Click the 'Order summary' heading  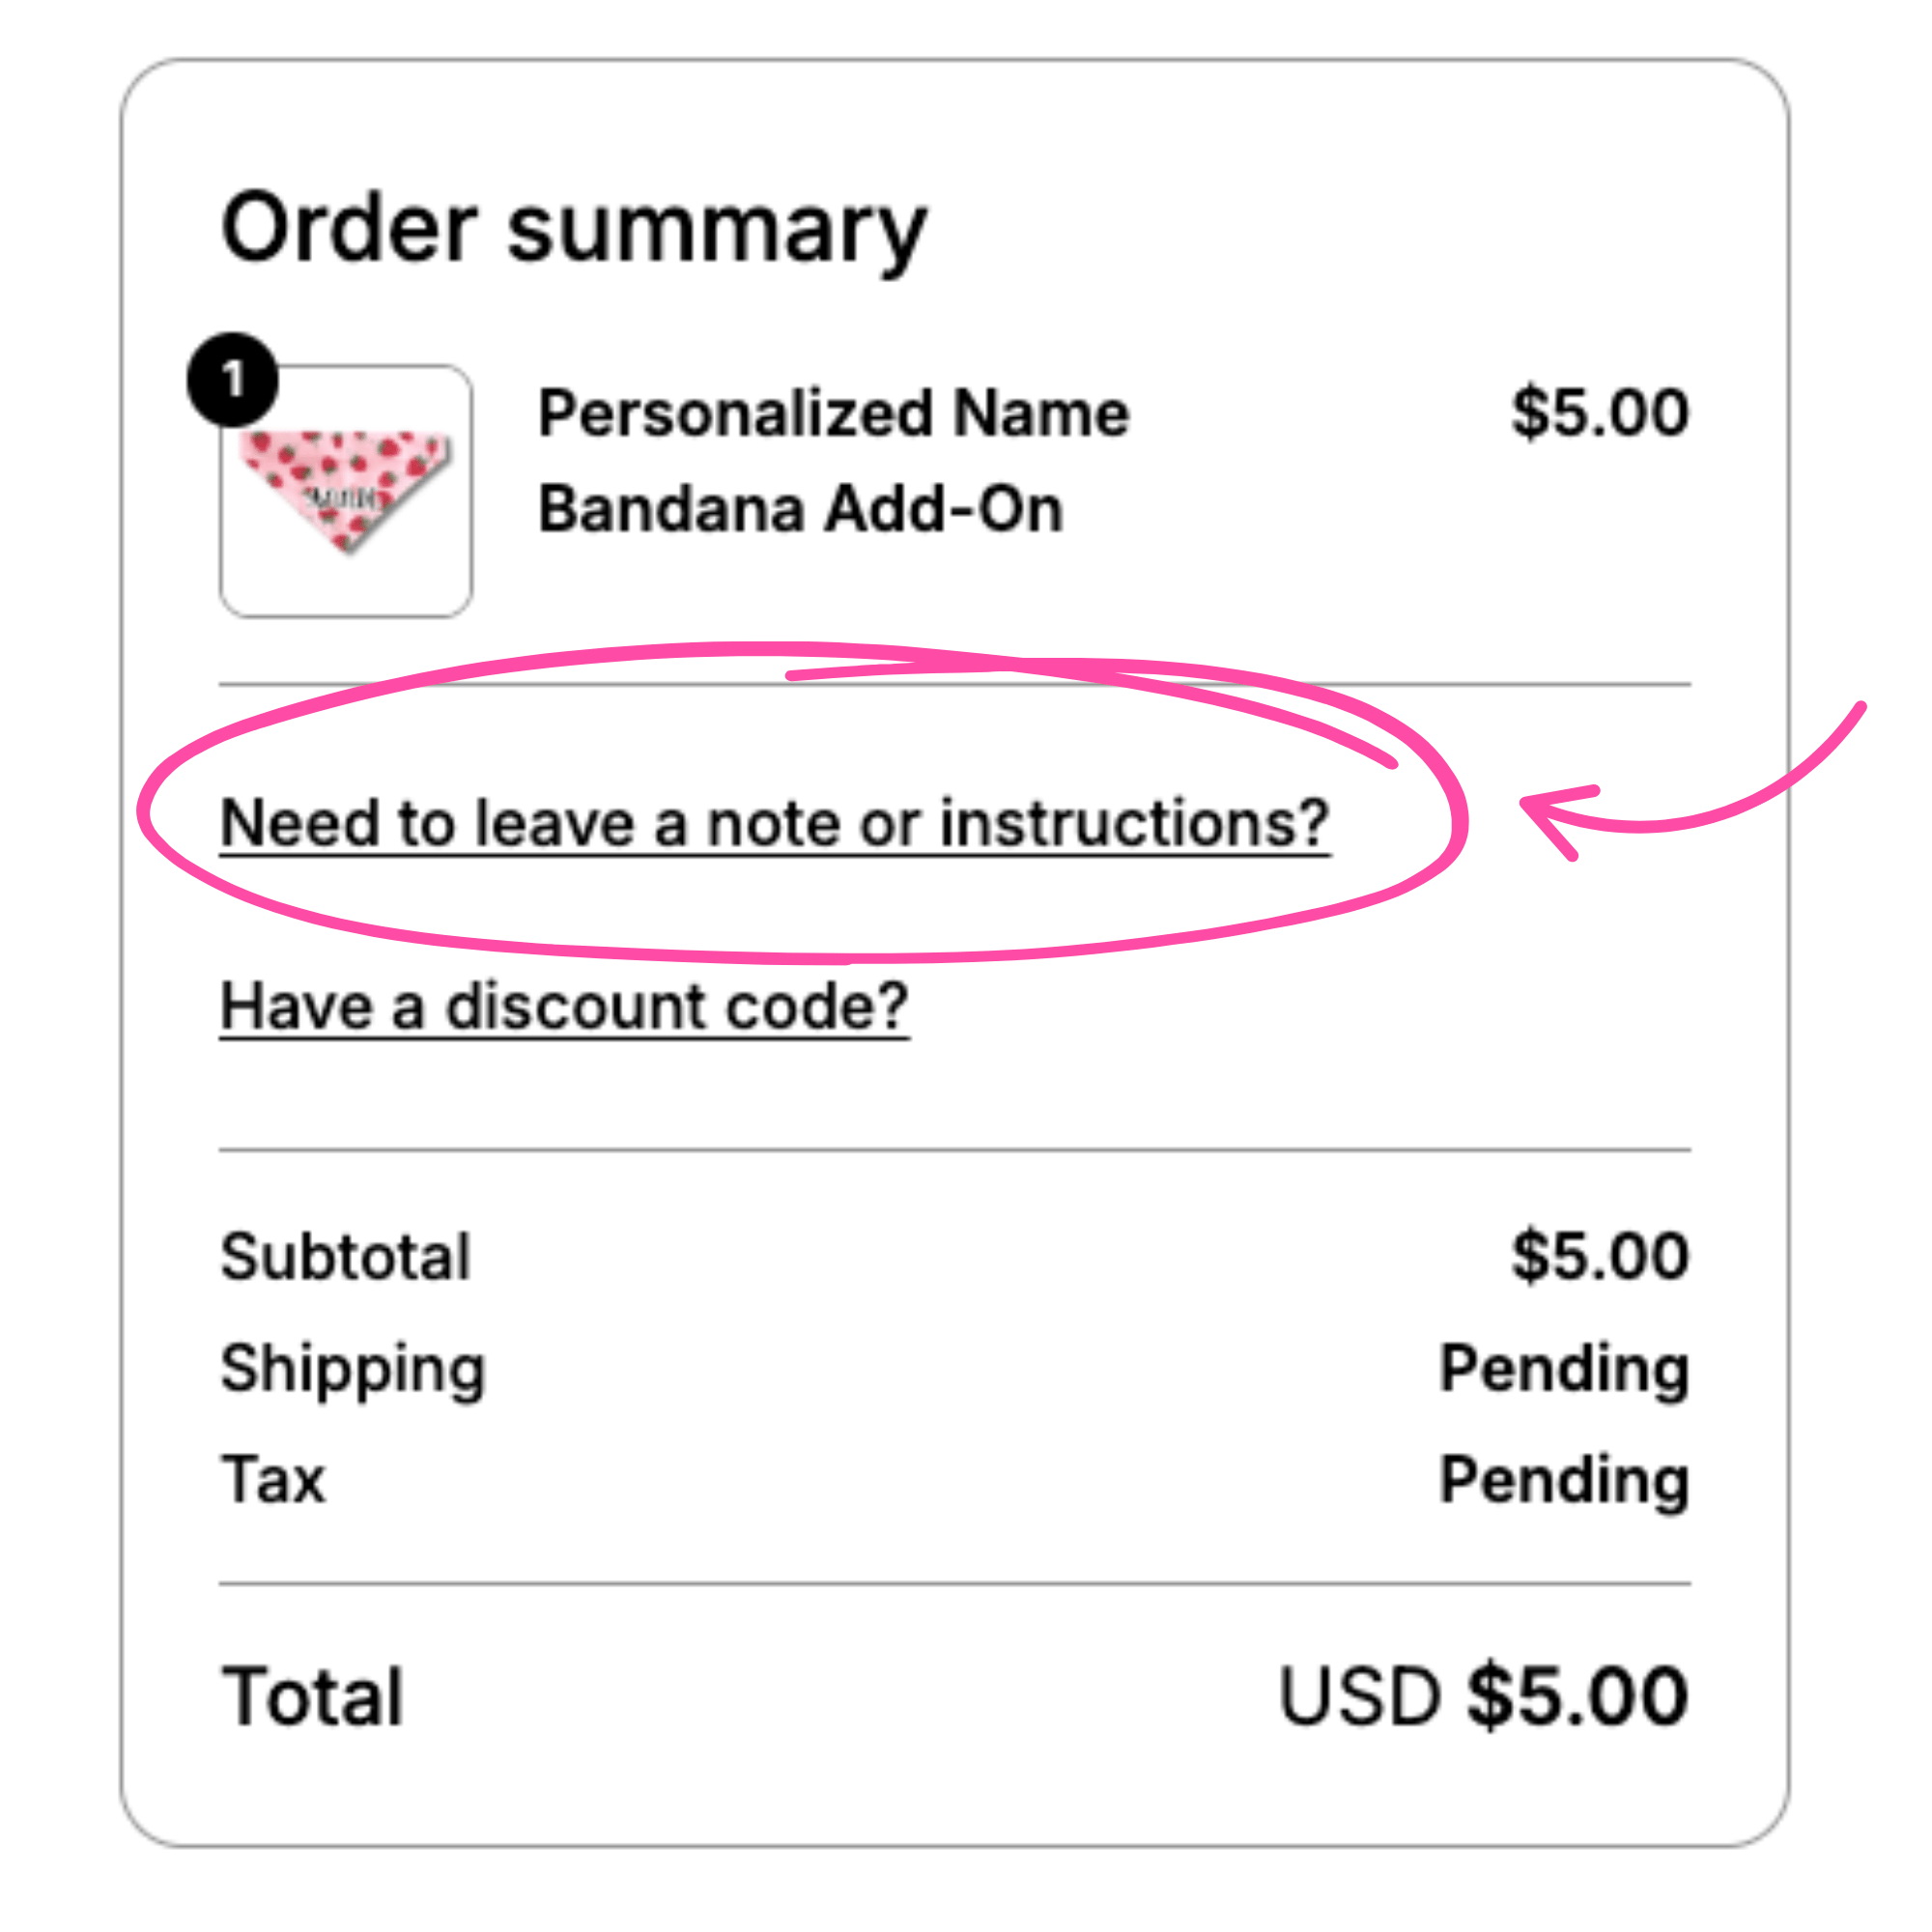(574, 231)
